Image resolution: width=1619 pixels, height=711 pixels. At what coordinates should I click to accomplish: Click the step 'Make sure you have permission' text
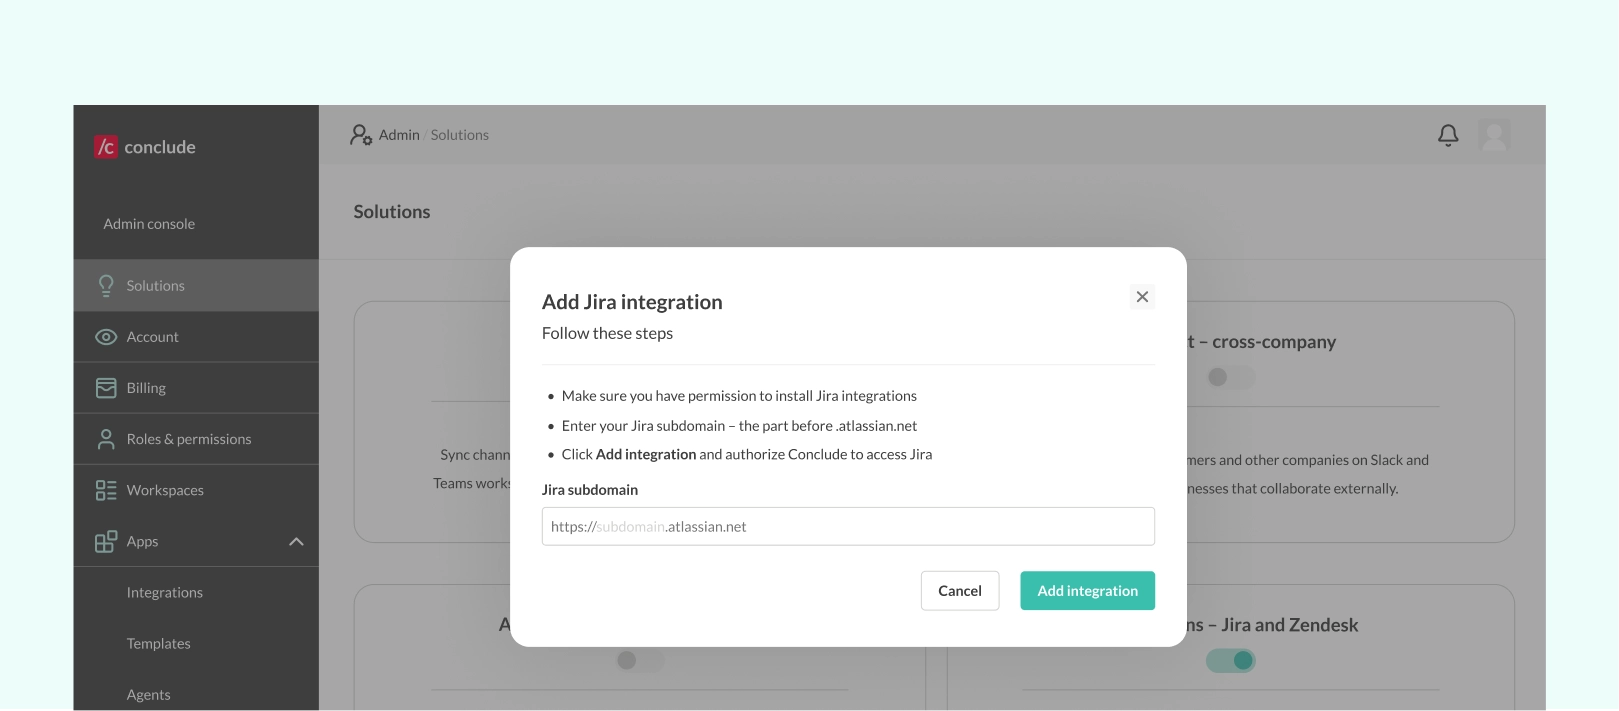(x=739, y=396)
